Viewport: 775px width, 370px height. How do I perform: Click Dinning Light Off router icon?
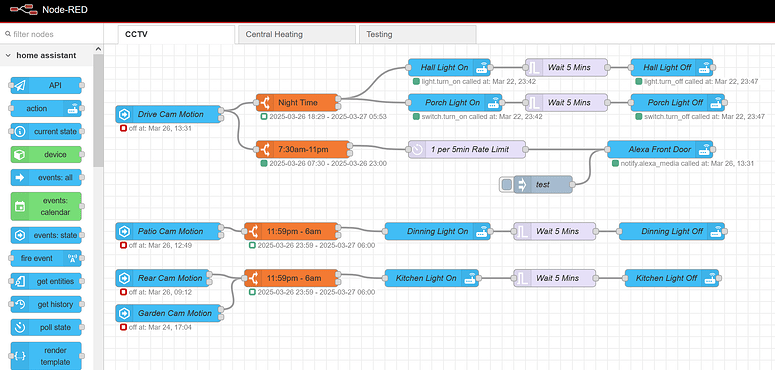coord(716,231)
